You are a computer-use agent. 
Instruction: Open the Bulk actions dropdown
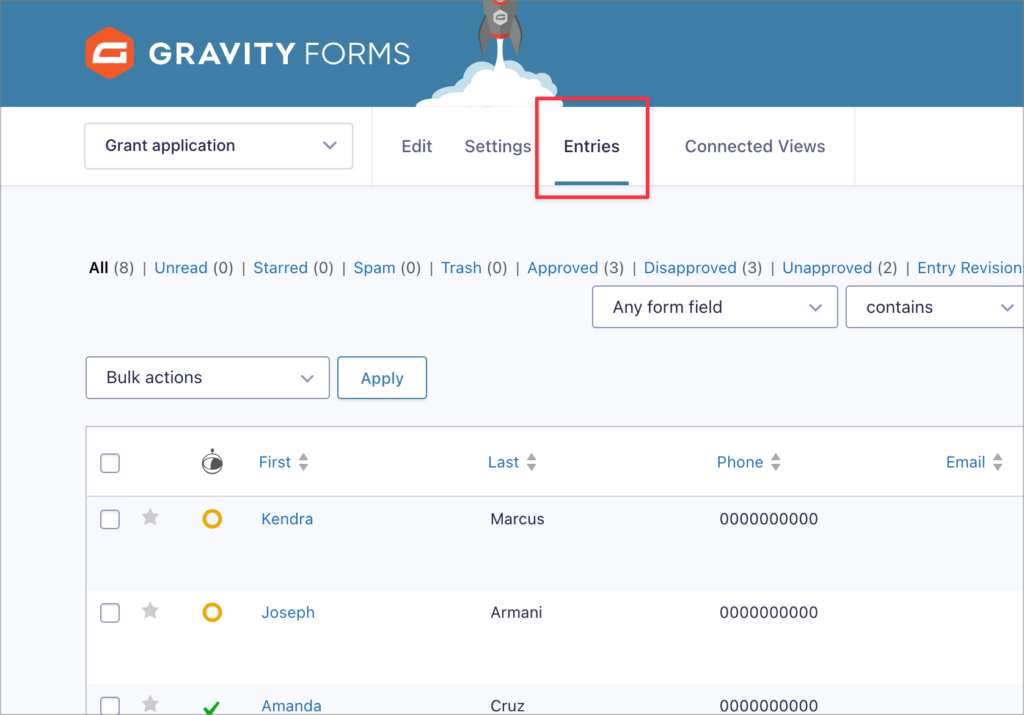pos(208,377)
